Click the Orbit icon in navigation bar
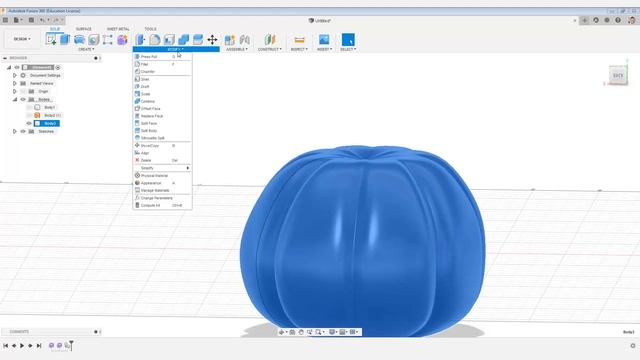Screen dimensions: 640x360 point(281,332)
